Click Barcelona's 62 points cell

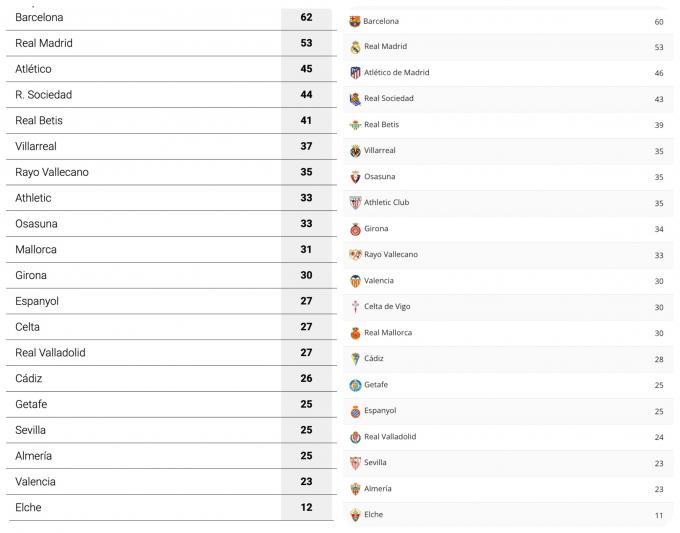tap(306, 17)
